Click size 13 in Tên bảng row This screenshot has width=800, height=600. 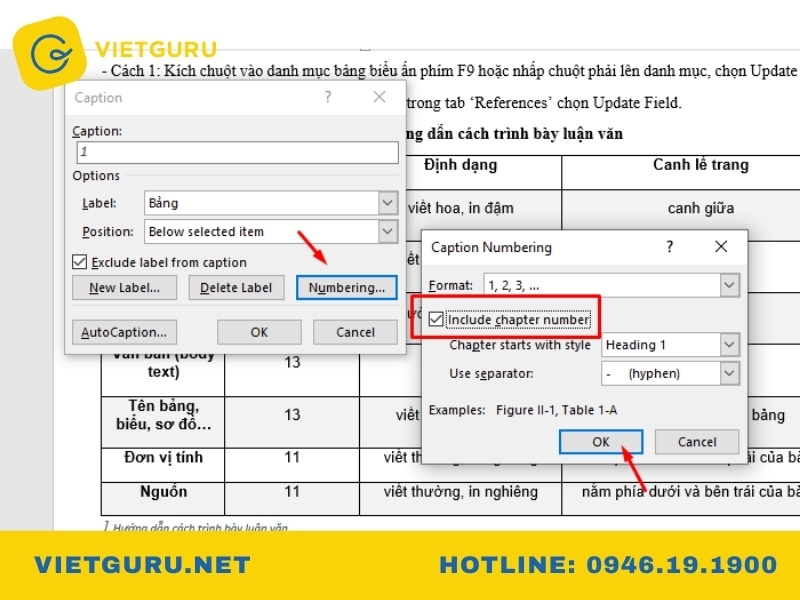[292, 415]
